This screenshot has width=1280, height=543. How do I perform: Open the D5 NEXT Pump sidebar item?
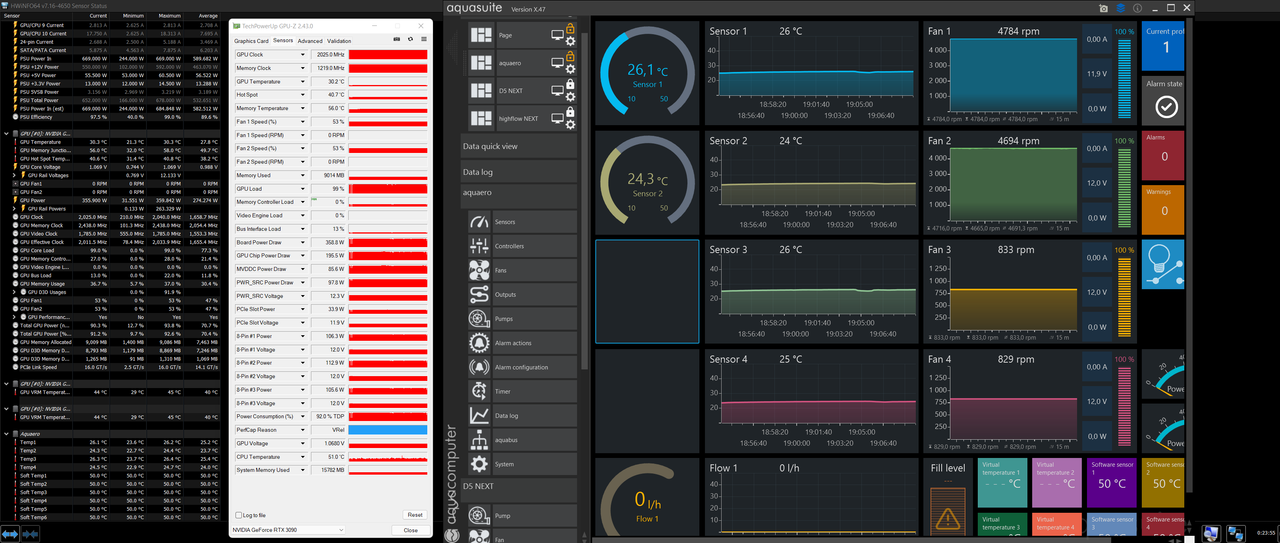522,516
